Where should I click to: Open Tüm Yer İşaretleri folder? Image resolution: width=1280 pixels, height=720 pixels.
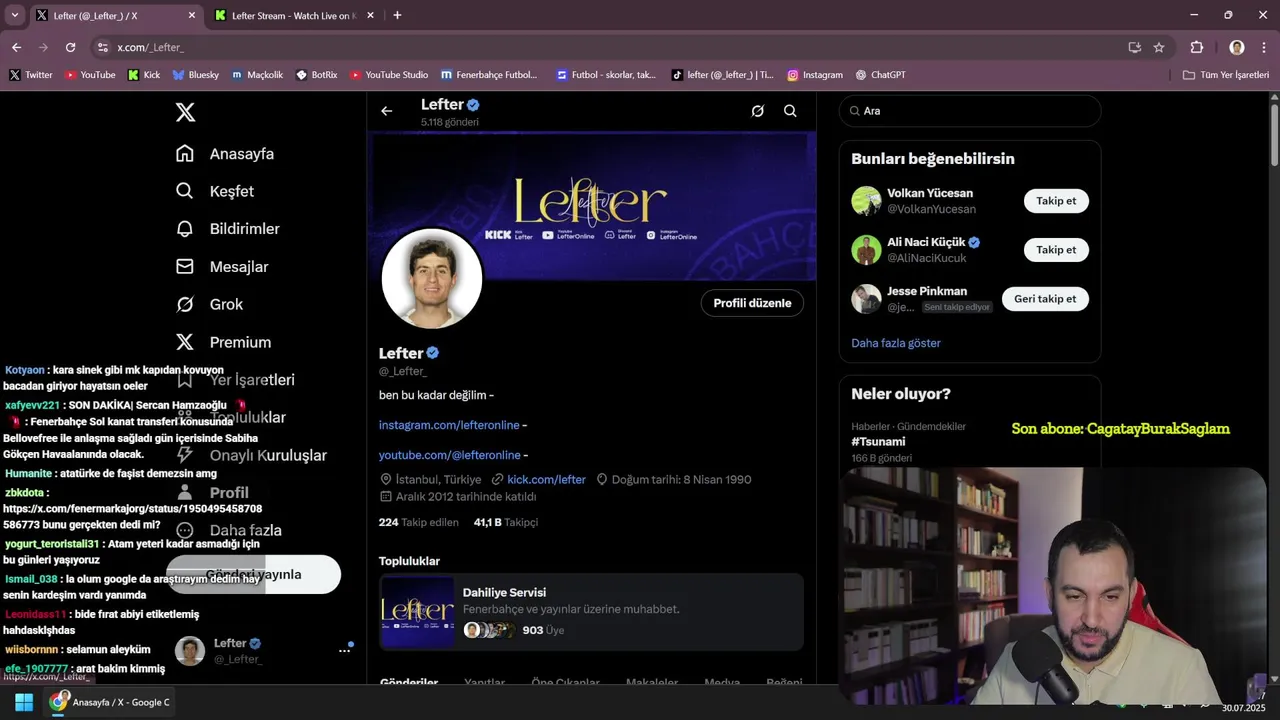[x=1226, y=75]
